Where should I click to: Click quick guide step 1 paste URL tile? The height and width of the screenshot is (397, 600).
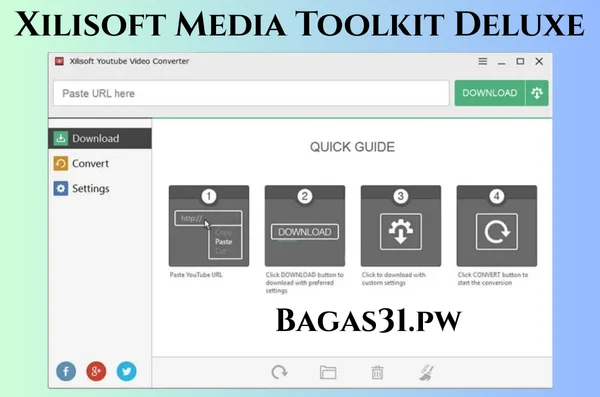(x=209, y=226)
